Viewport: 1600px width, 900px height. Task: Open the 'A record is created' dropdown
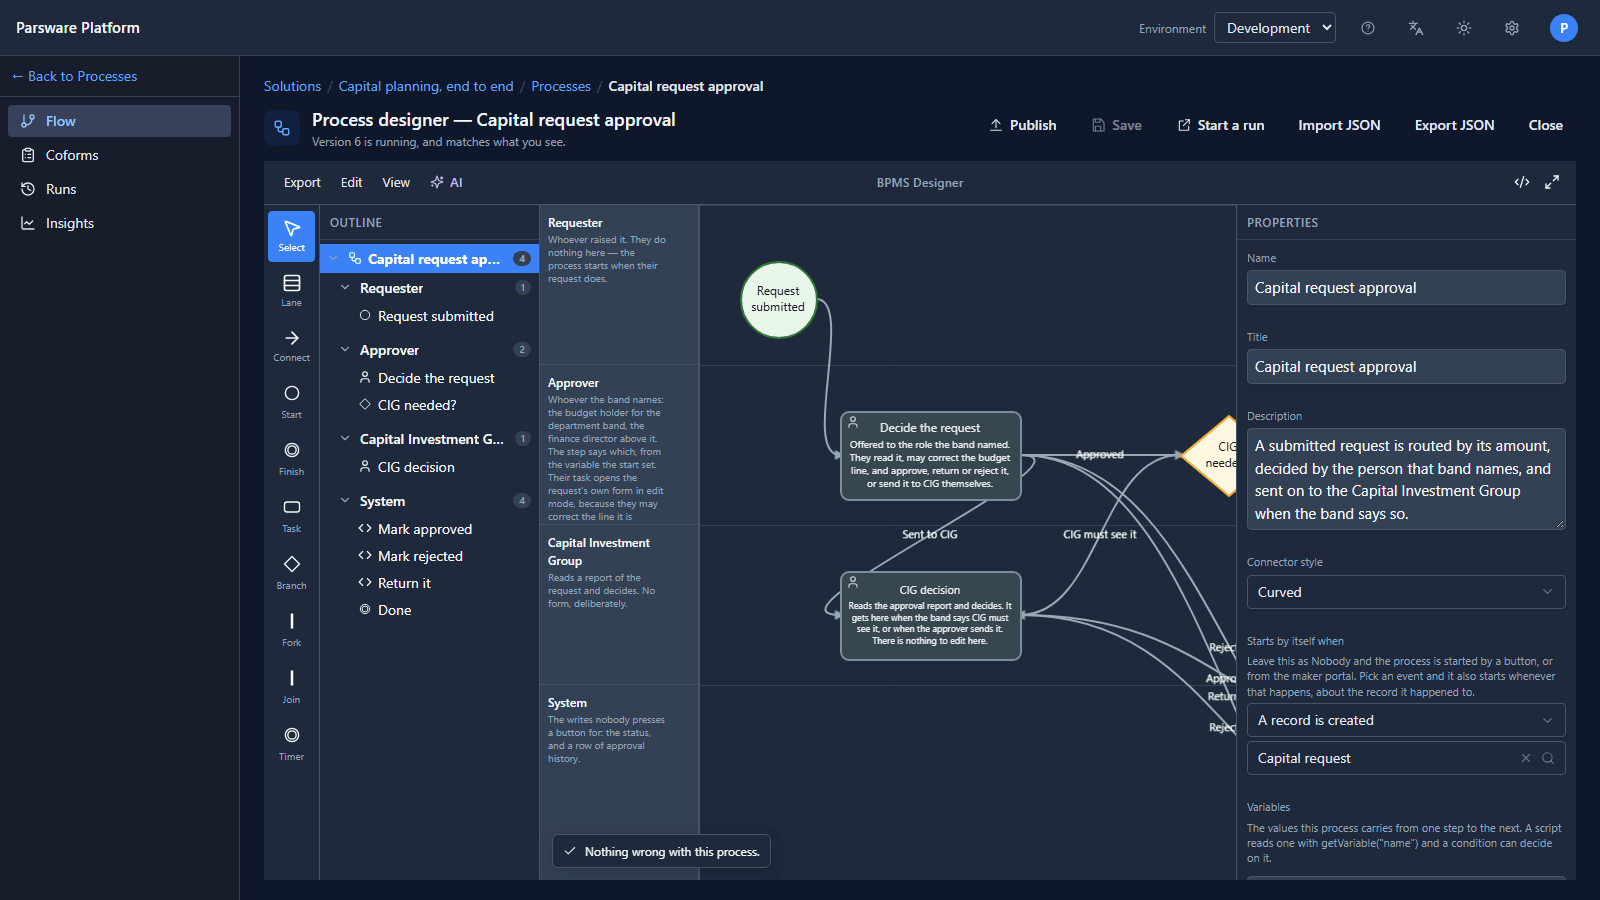pyautogui.click(x=1406, y=720)
